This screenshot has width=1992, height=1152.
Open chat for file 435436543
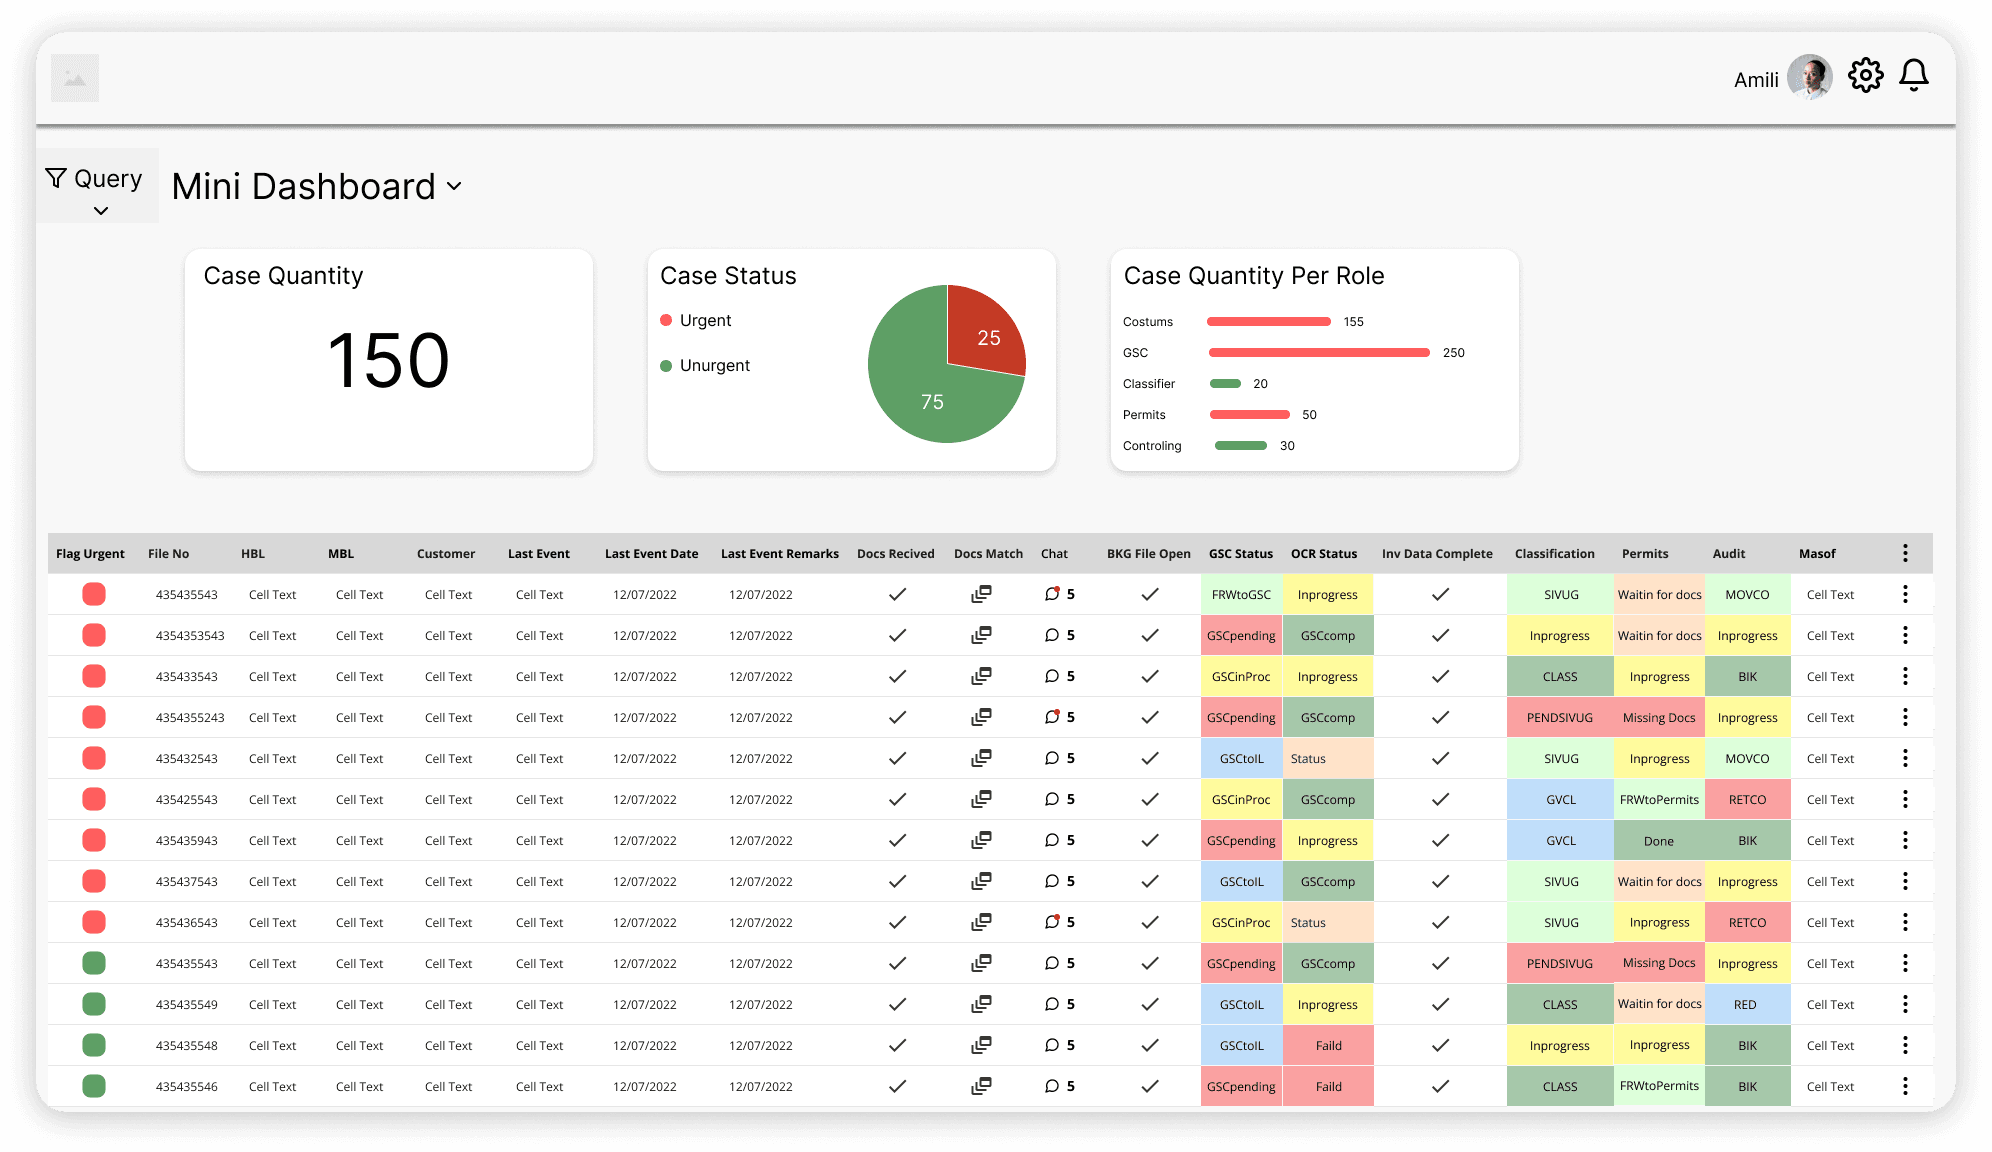pyautogui.click(x=1052, y=922)
